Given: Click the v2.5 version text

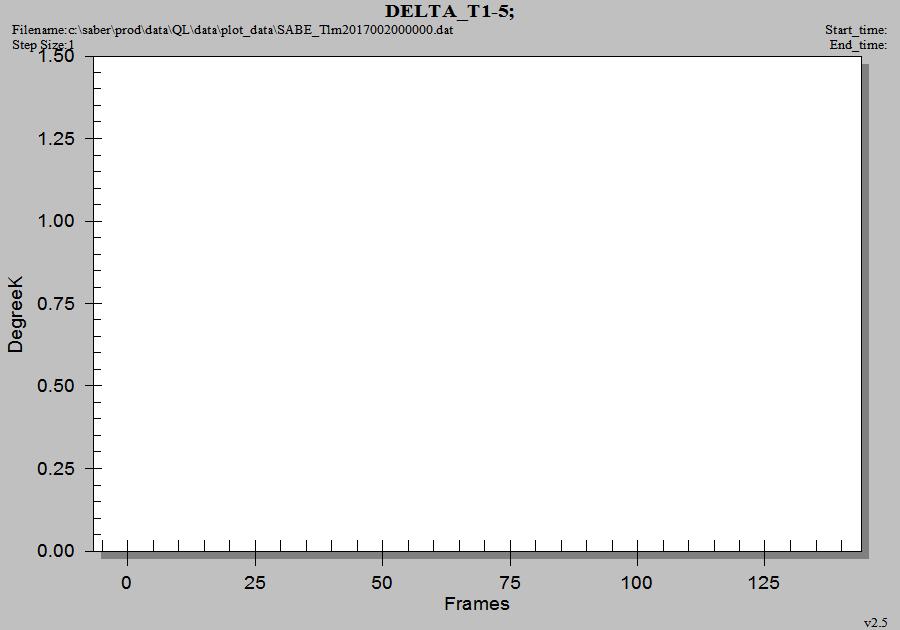Looking at the screenshot, I should click(x=875, y=623).
